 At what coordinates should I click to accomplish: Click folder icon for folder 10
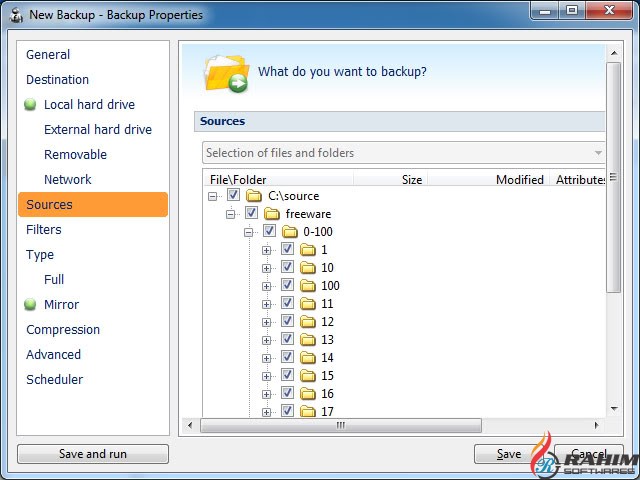(x=307, y=267)
